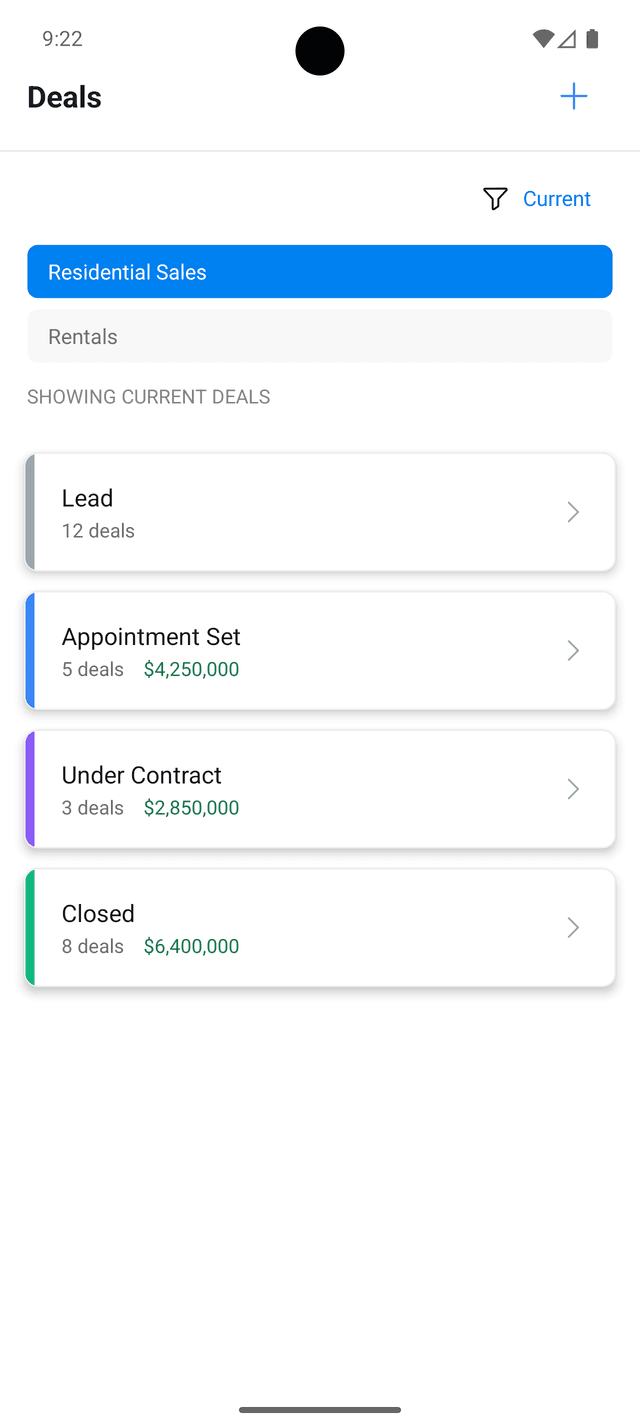Tap the Deals screen title
The height and width of the screenshot is (1428, 640).
64,96
